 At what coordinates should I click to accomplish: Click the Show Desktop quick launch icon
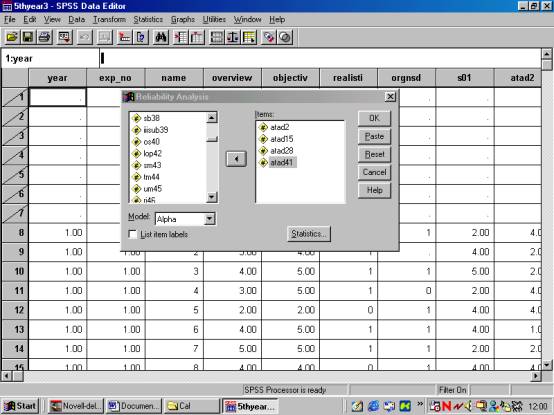[358, 406]
